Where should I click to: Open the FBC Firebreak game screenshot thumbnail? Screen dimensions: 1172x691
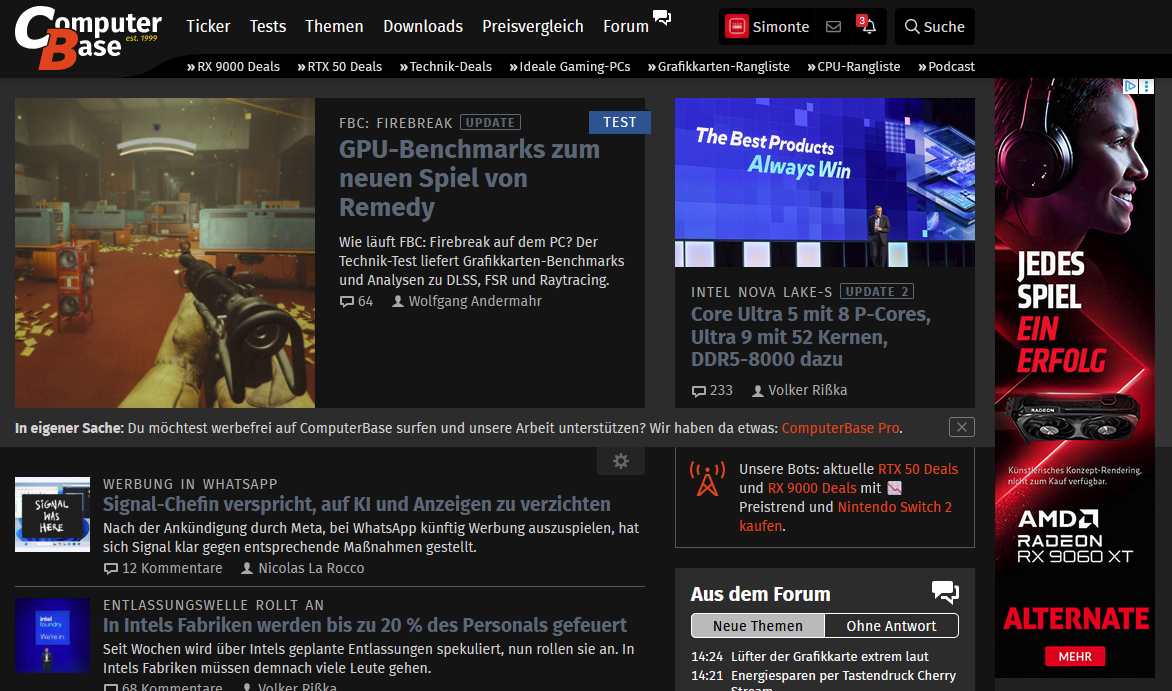coord(164,253)
